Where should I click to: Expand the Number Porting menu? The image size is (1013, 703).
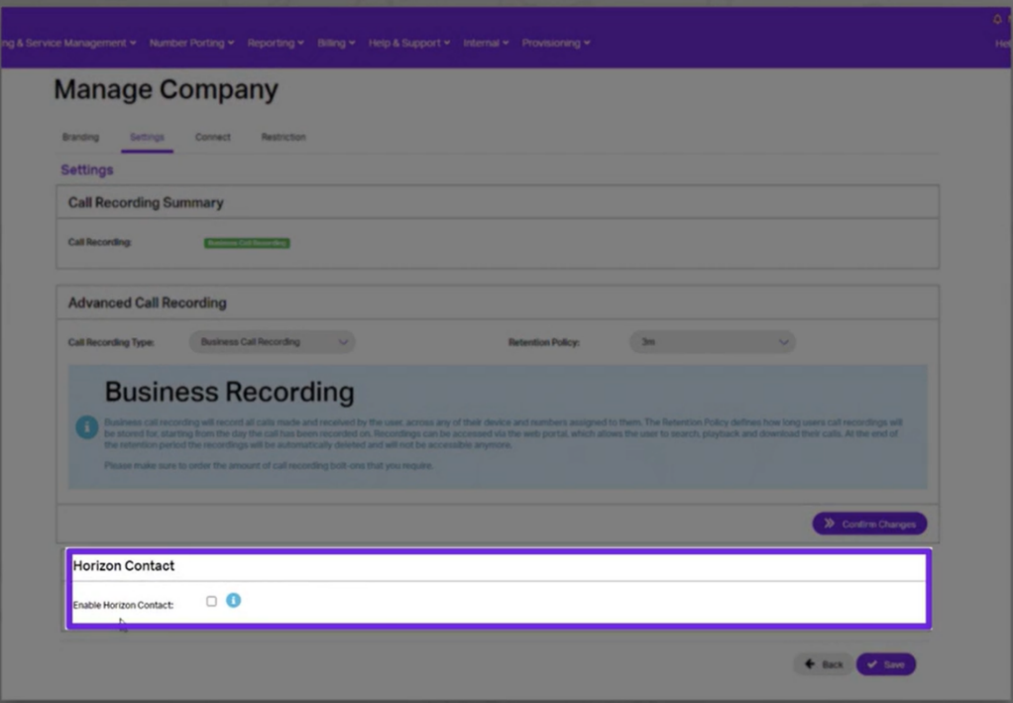(x=192, y=43)
